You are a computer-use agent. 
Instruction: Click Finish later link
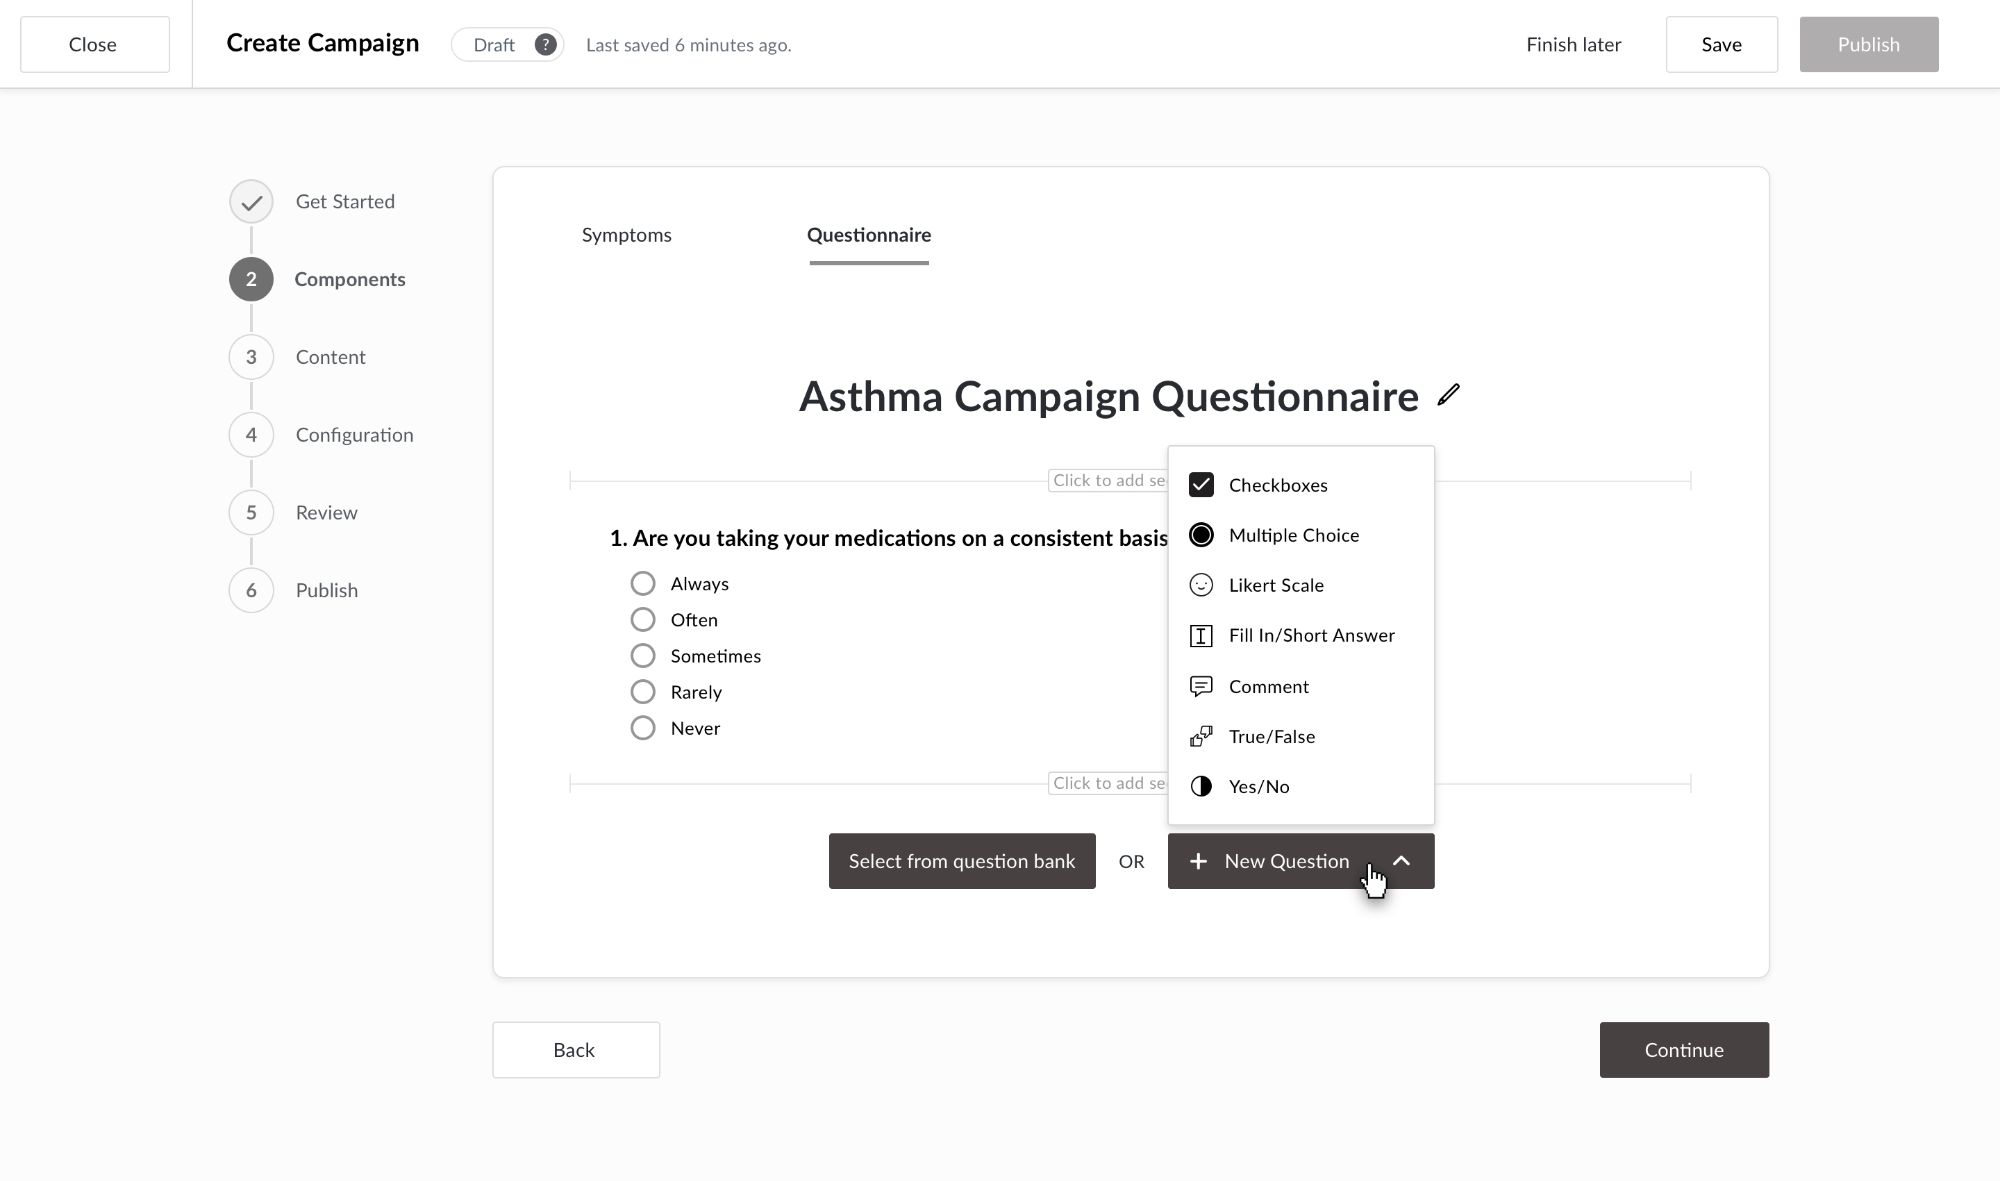coord(1574,45)
